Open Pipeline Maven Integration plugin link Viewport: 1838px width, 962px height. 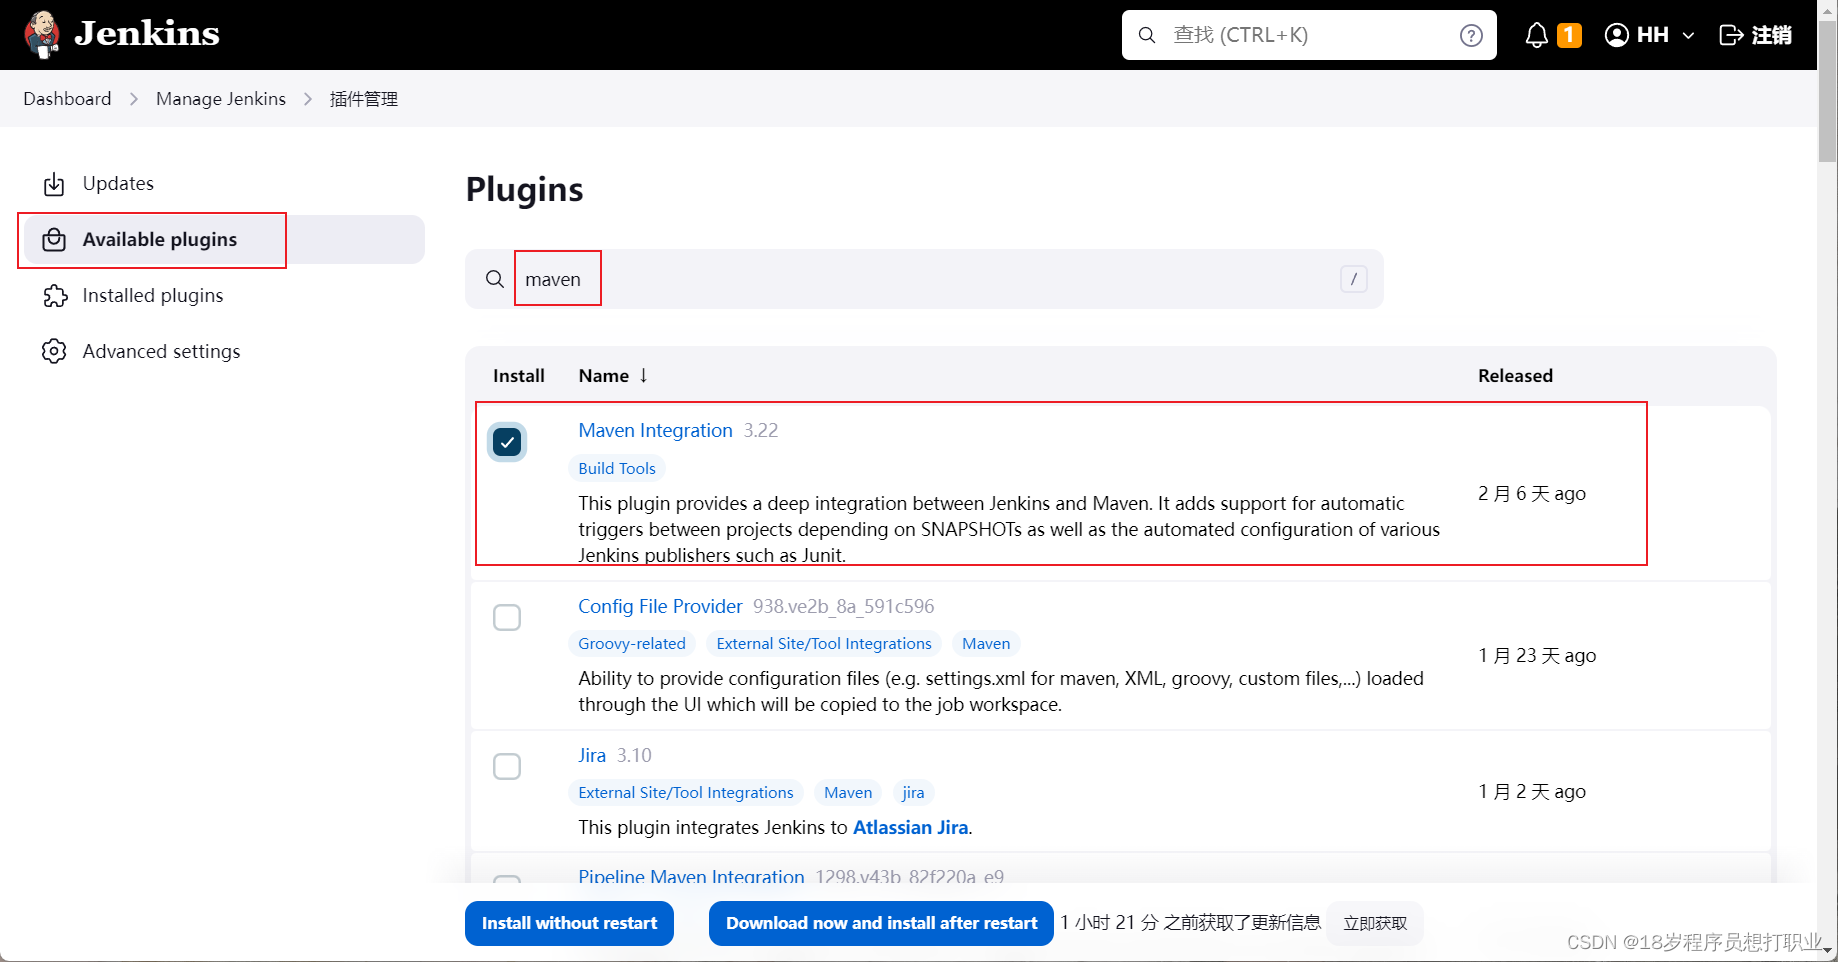(691, 876)
